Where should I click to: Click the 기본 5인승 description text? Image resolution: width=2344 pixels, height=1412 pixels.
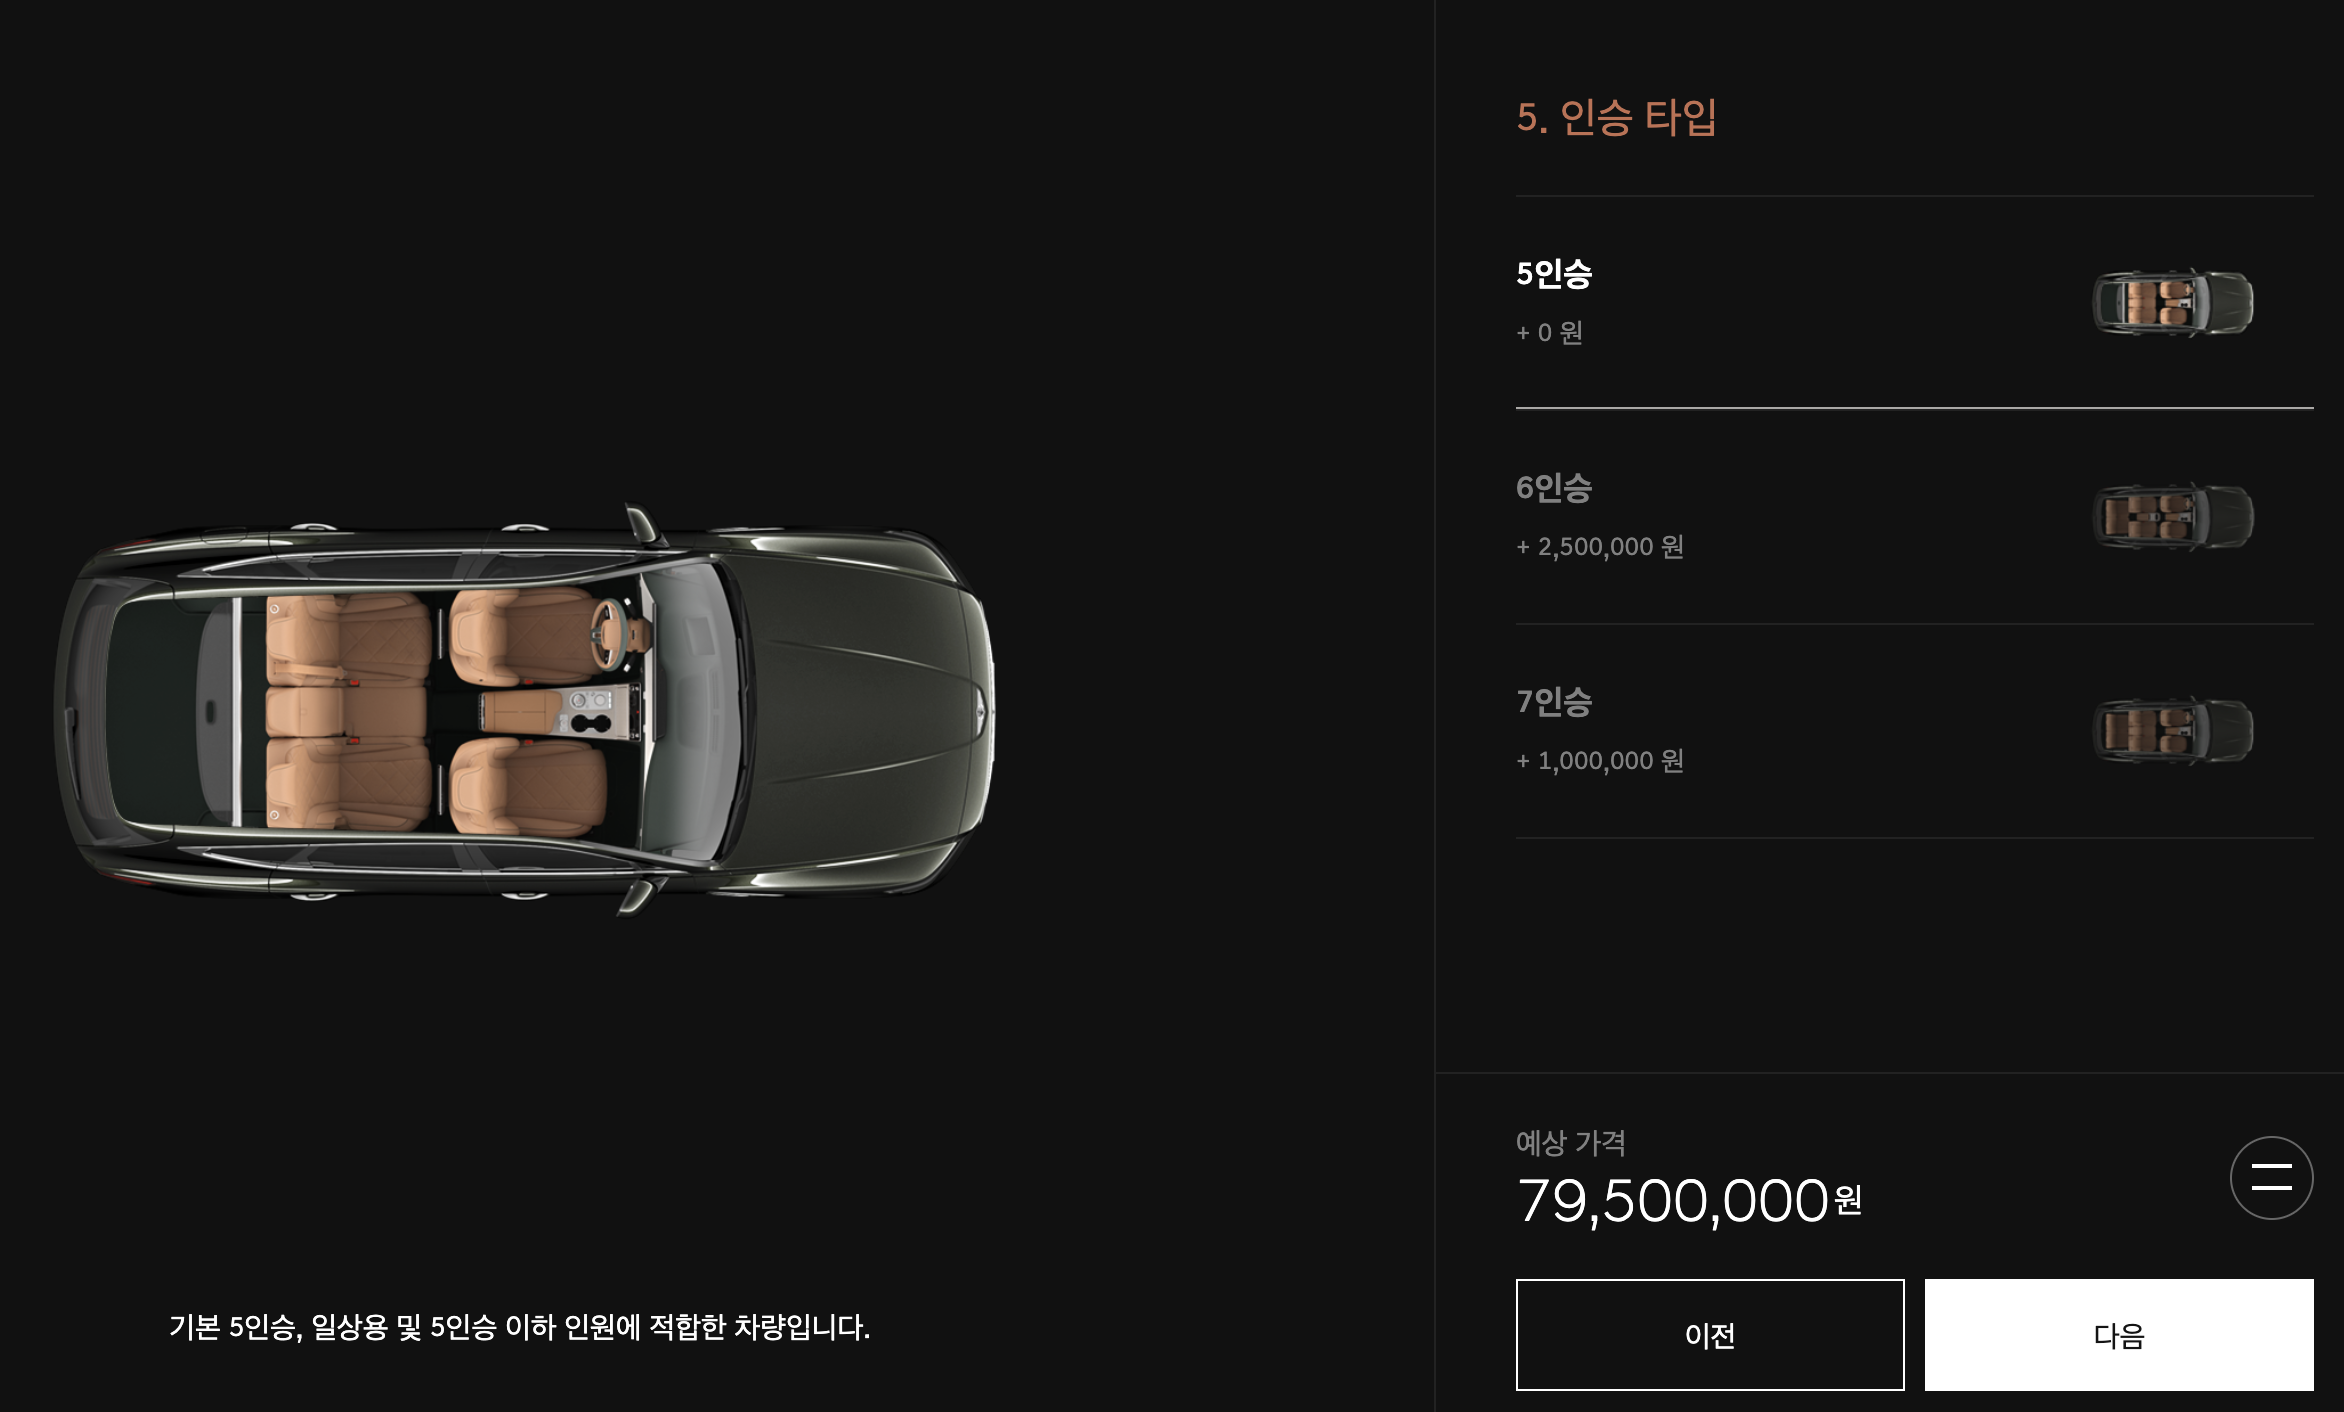(x=519, y=1328)
